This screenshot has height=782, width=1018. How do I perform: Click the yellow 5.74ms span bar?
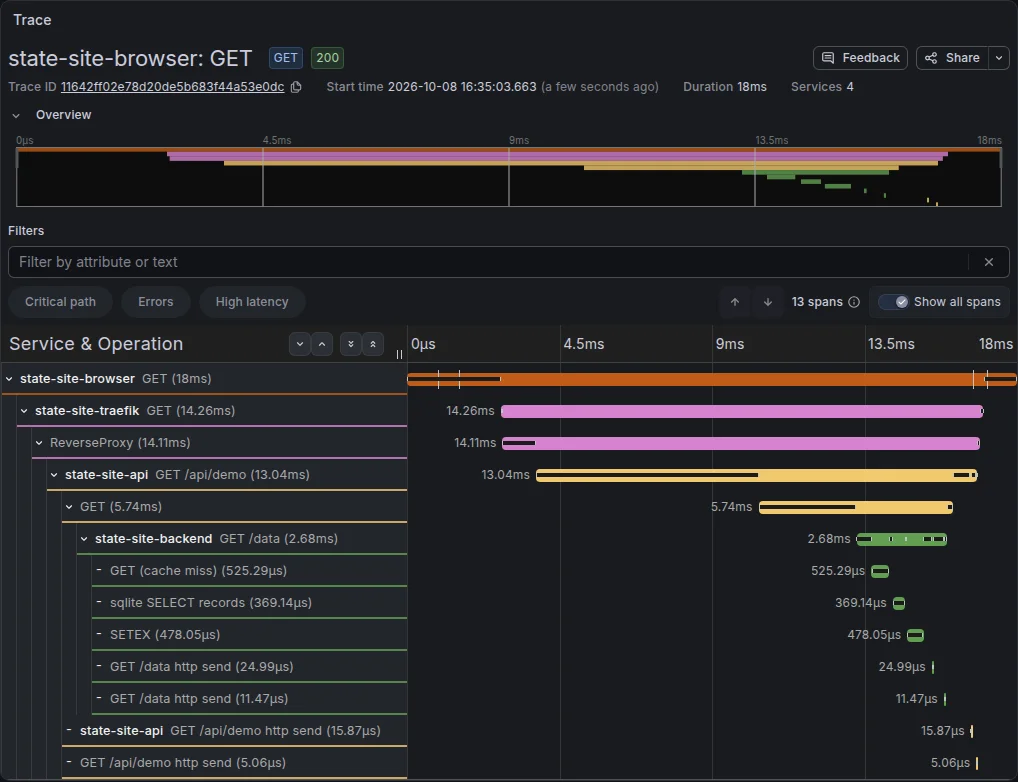click(856, 507)
